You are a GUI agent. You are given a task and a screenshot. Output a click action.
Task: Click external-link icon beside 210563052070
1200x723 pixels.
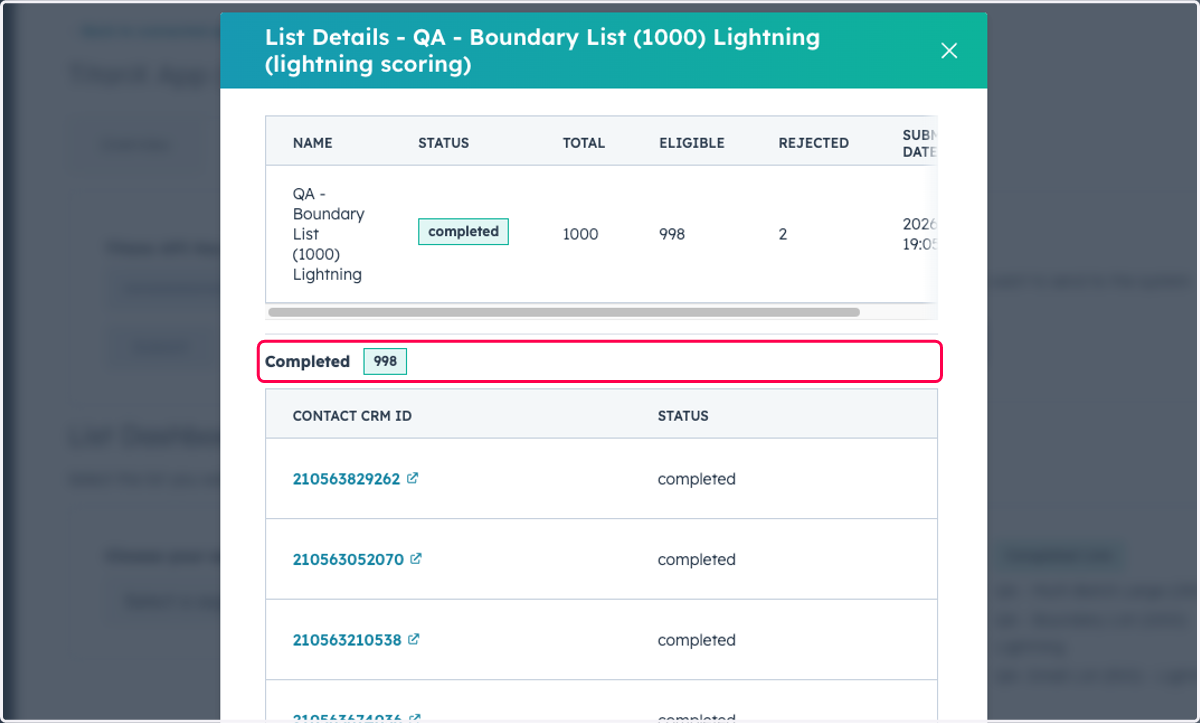(x=416, y=559)
